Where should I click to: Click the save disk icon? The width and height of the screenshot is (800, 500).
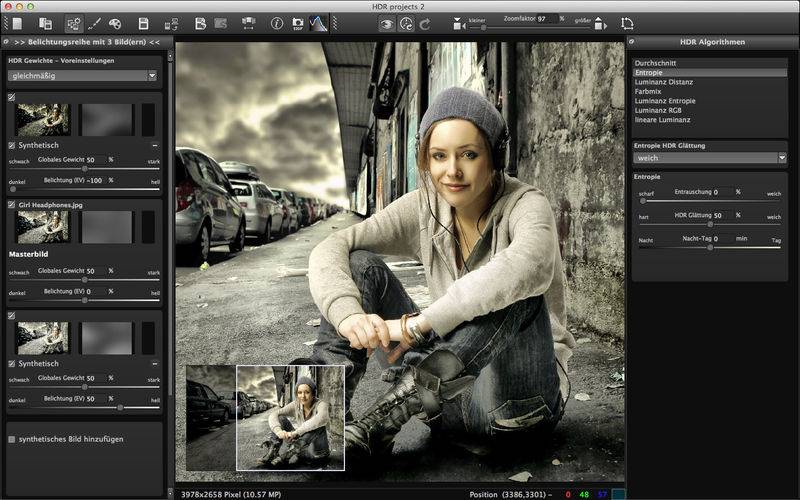(x=144, y=22)
